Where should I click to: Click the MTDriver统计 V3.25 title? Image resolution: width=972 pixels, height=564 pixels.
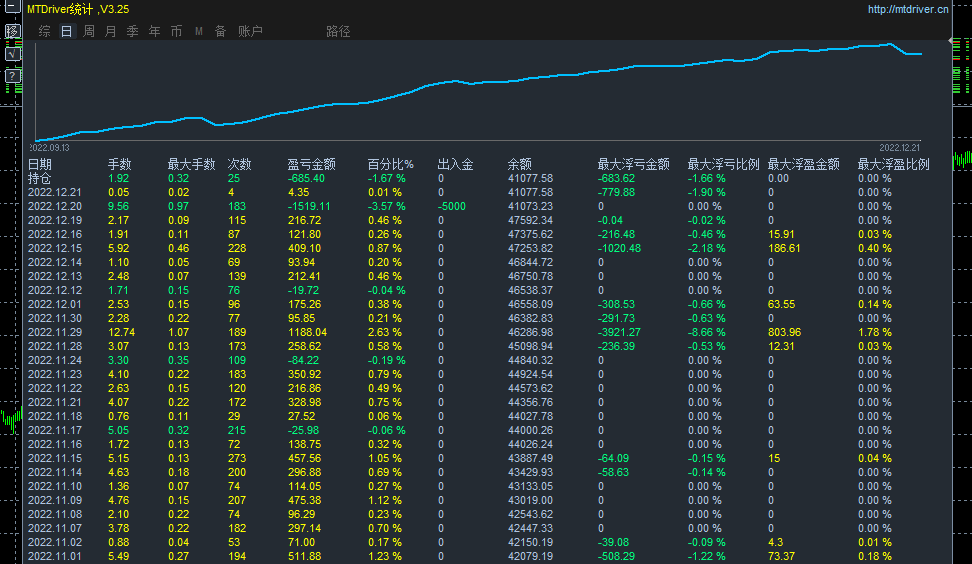click(x=78, y=9)
